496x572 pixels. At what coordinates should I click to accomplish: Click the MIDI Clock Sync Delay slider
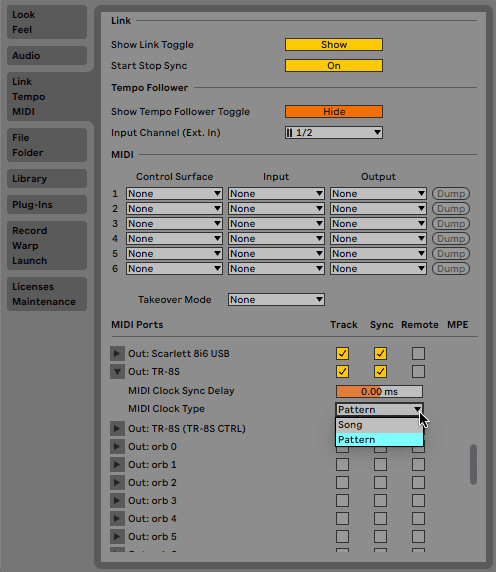click(x=379, y=391)
